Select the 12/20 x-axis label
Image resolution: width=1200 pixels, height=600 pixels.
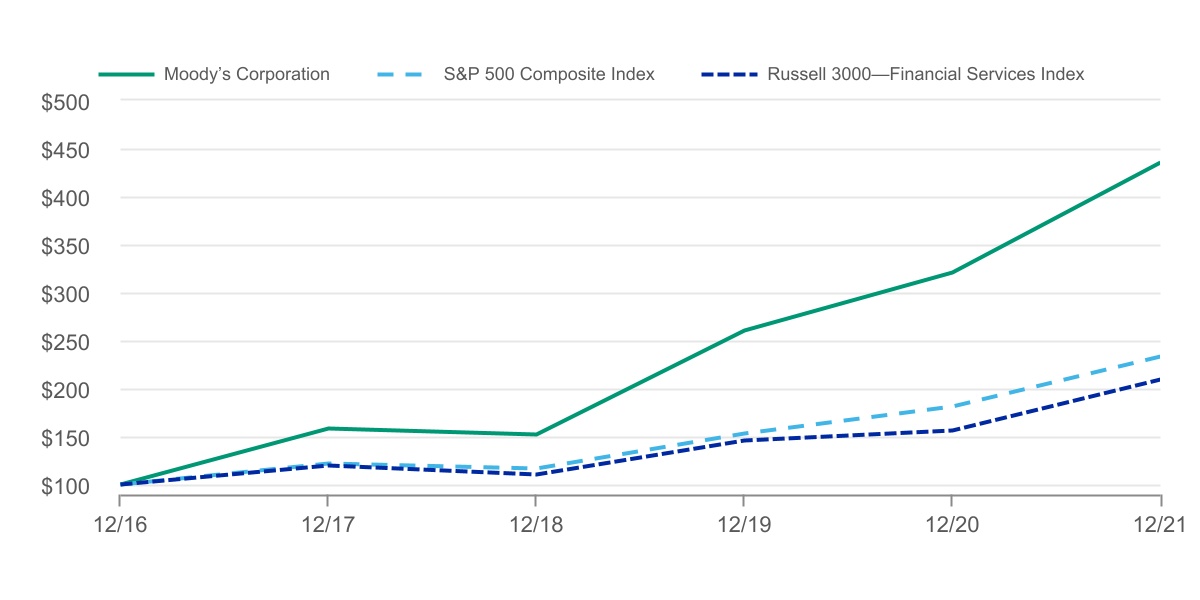coord(951,523)
